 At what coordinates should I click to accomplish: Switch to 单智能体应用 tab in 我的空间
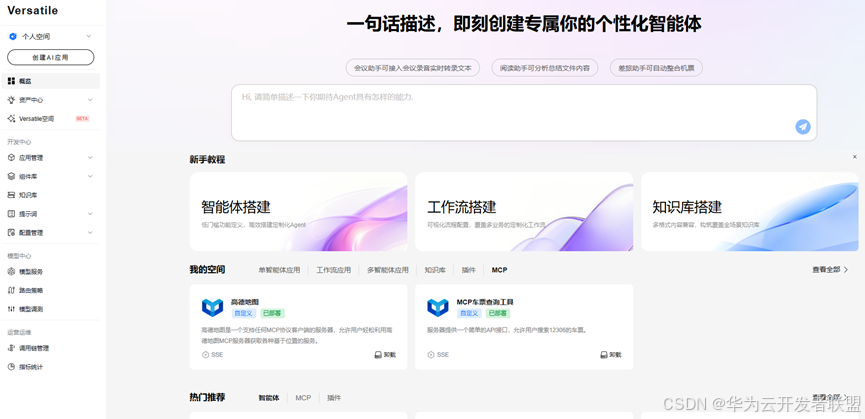click(279, 270)
